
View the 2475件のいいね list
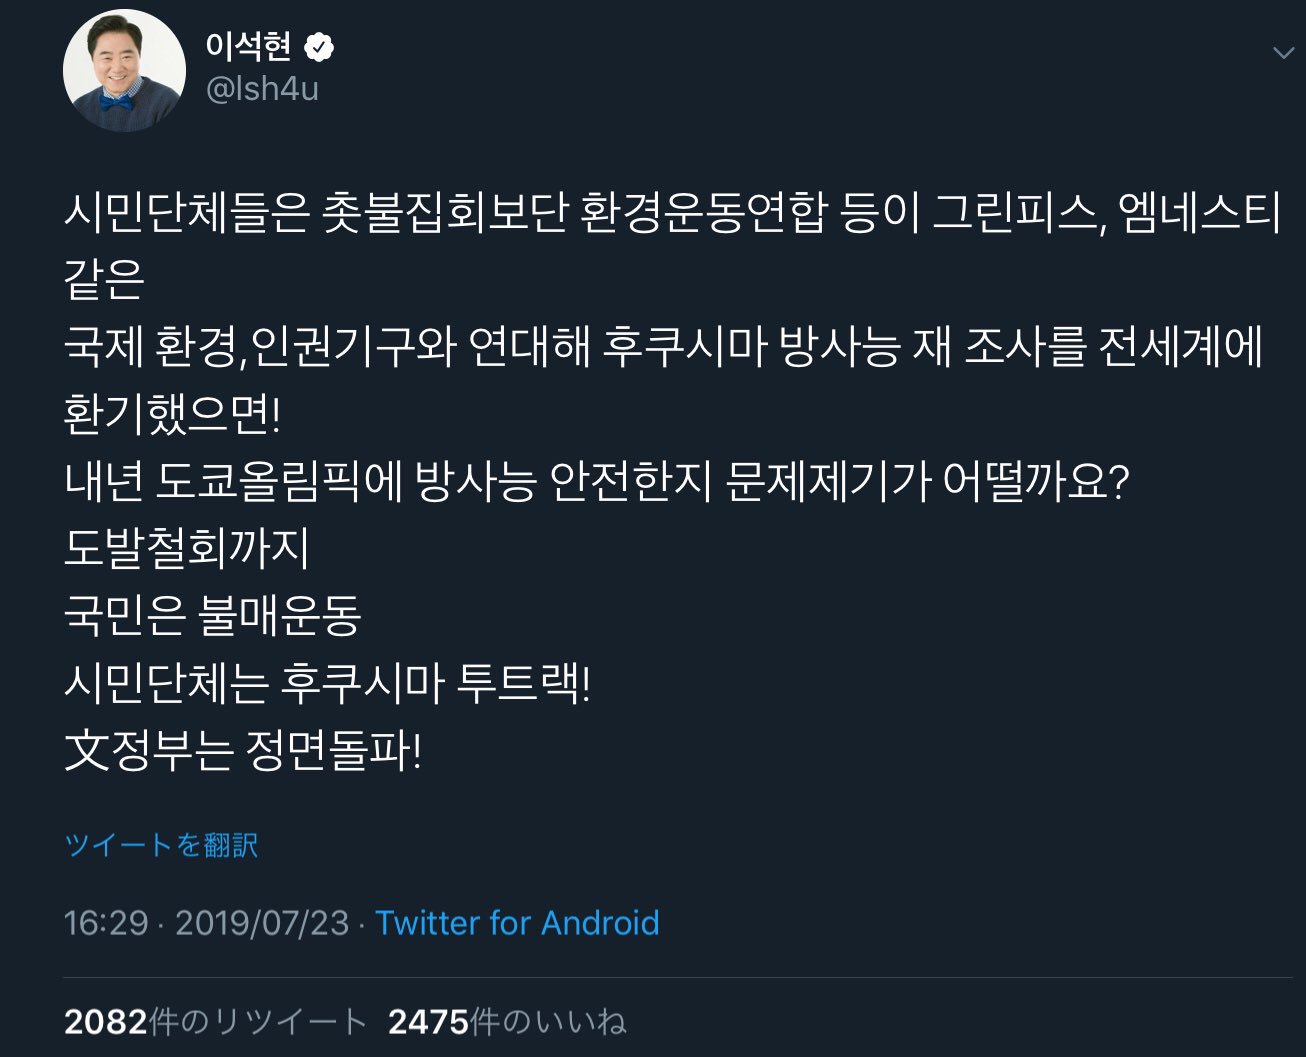507,1021
